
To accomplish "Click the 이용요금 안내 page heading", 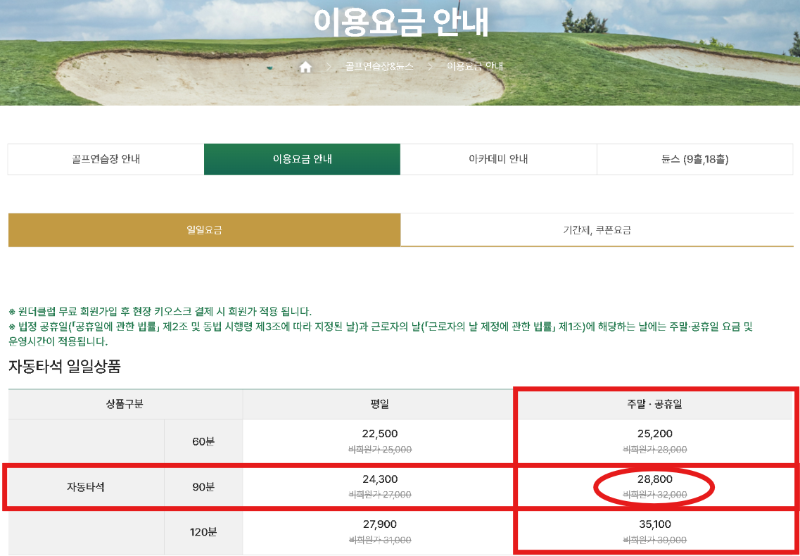I will click(x=401, y=22).
